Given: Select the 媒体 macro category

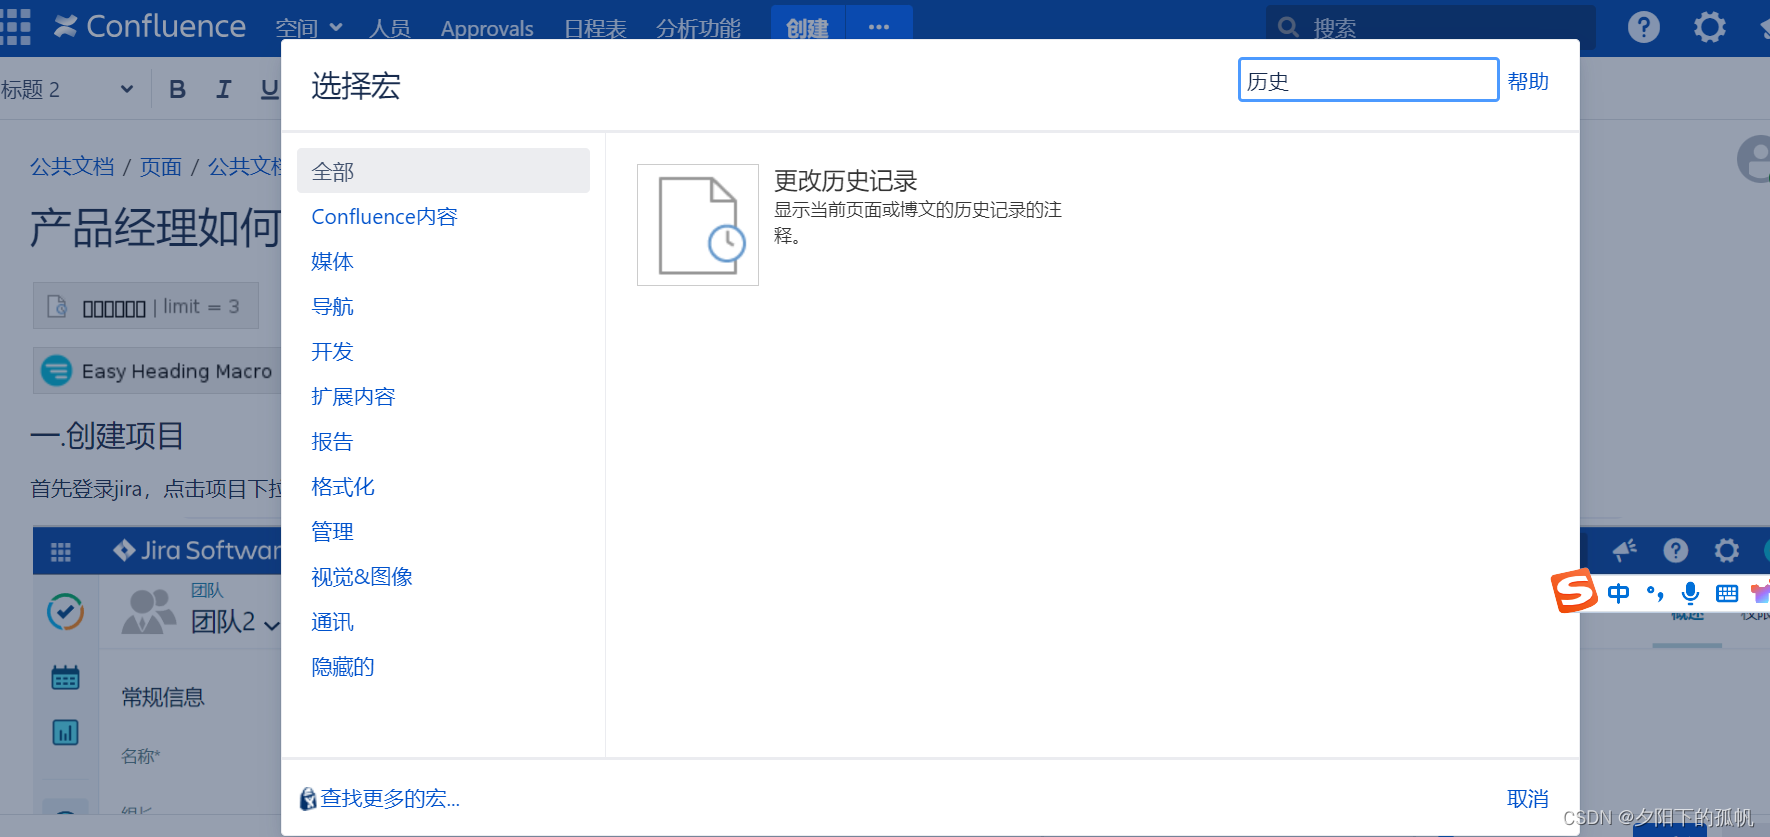Looking at the screenshot, I should pyautogui.click(x=332, y=262).
